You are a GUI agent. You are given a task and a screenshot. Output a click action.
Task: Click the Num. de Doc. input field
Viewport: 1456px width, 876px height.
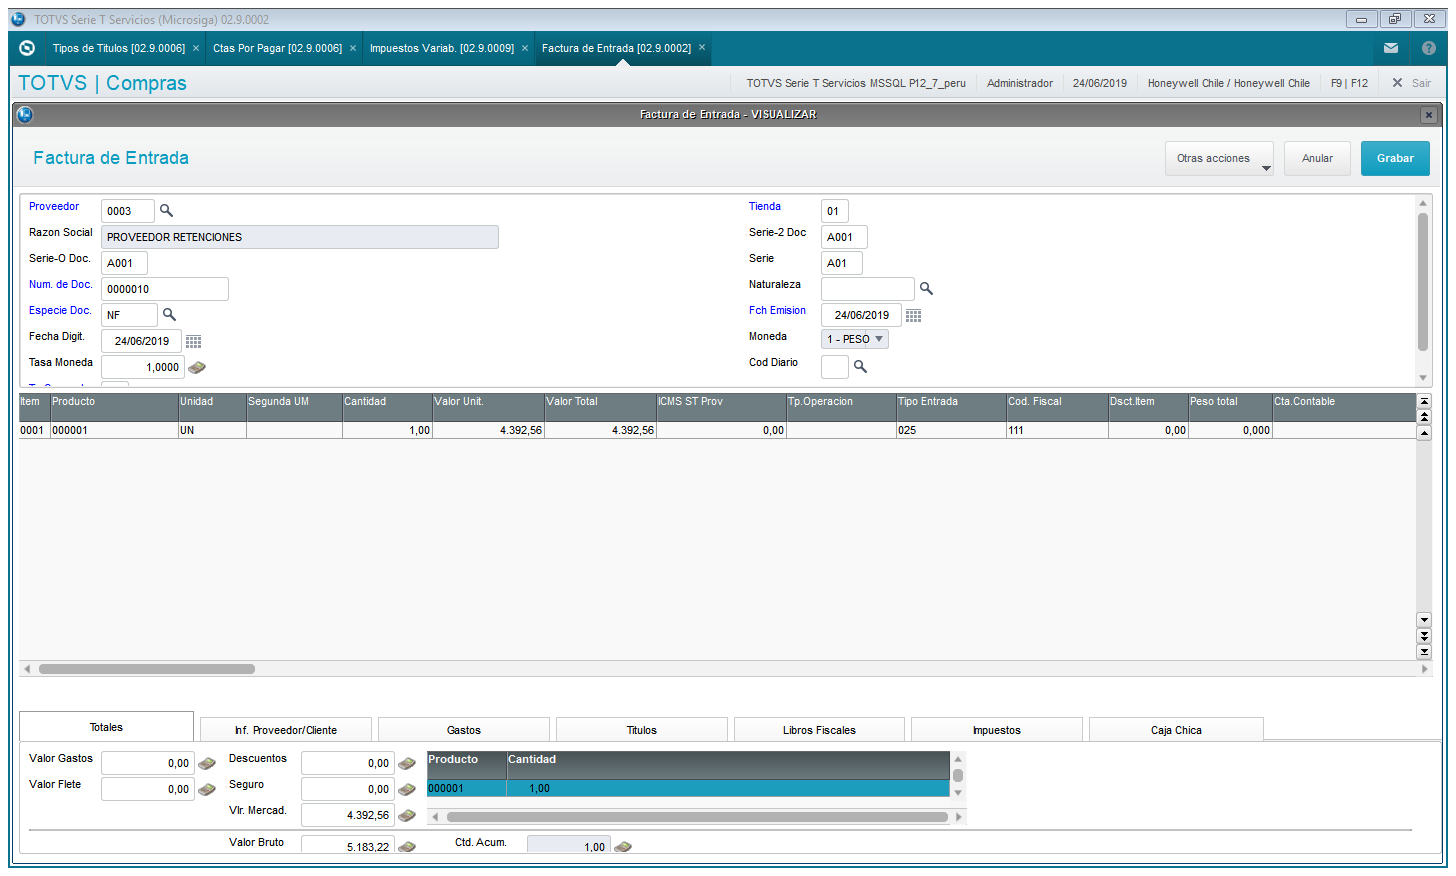(x=165, y=289)
